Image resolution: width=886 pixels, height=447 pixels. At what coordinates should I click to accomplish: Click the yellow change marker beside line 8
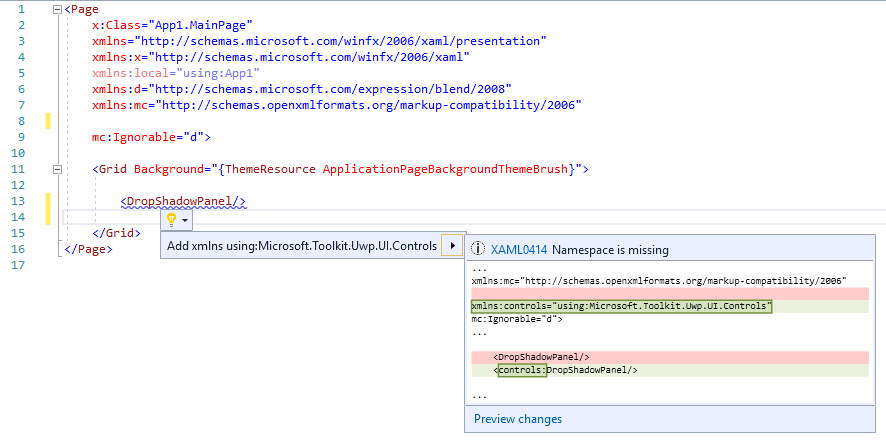tap(48, 121)
